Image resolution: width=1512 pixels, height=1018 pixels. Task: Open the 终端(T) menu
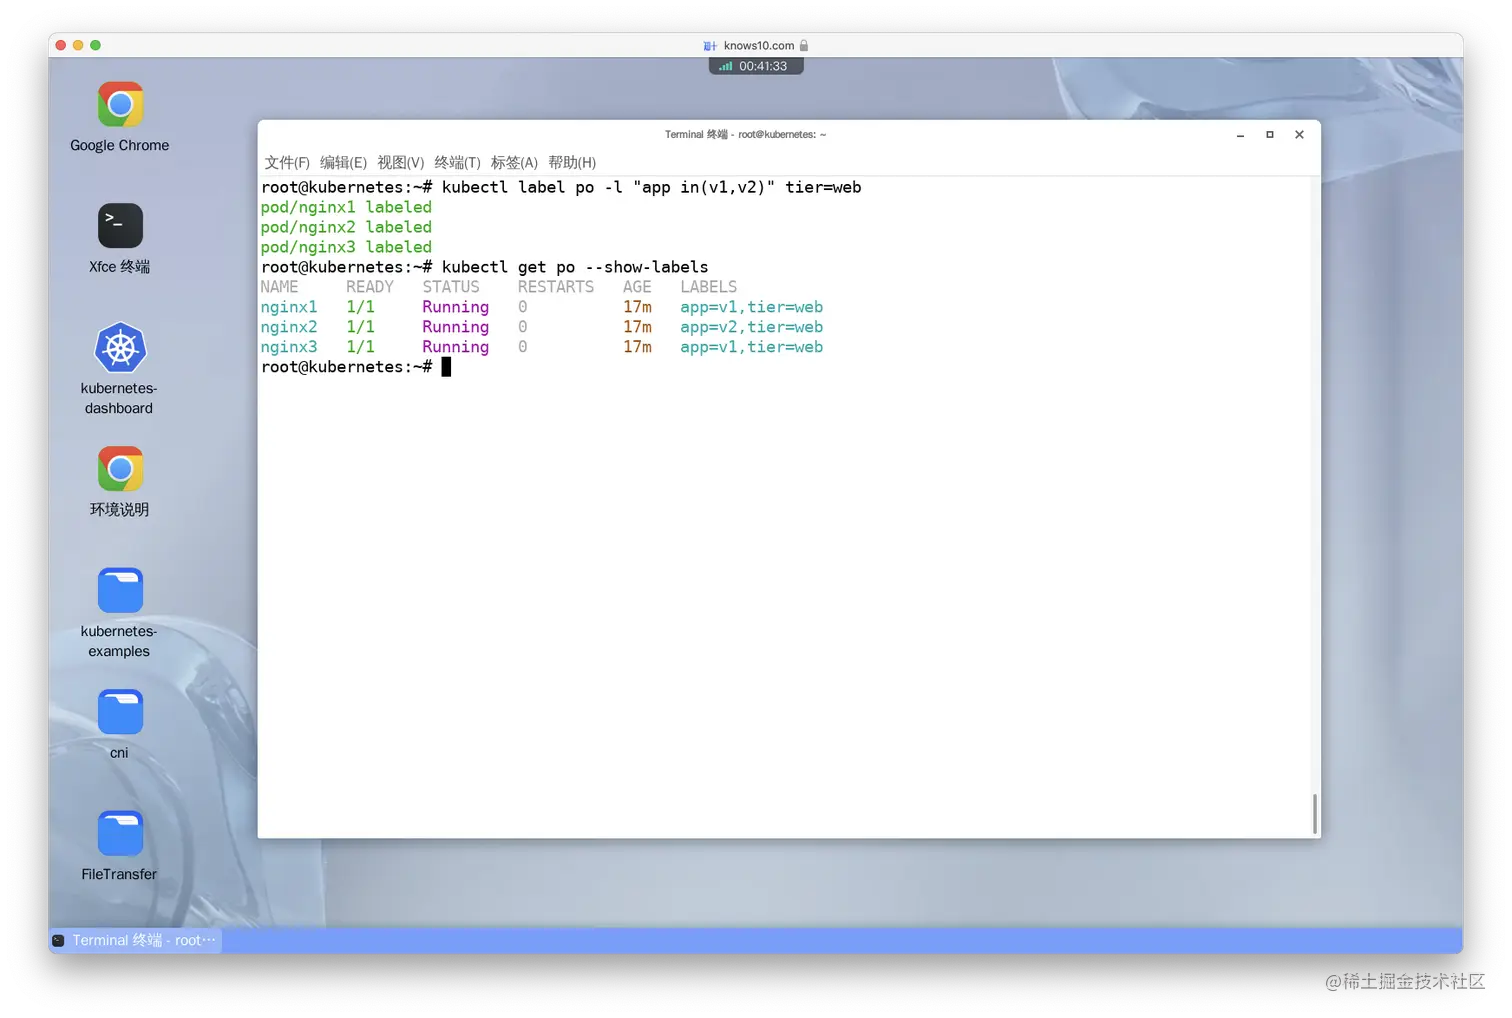[x=457, y=162]
